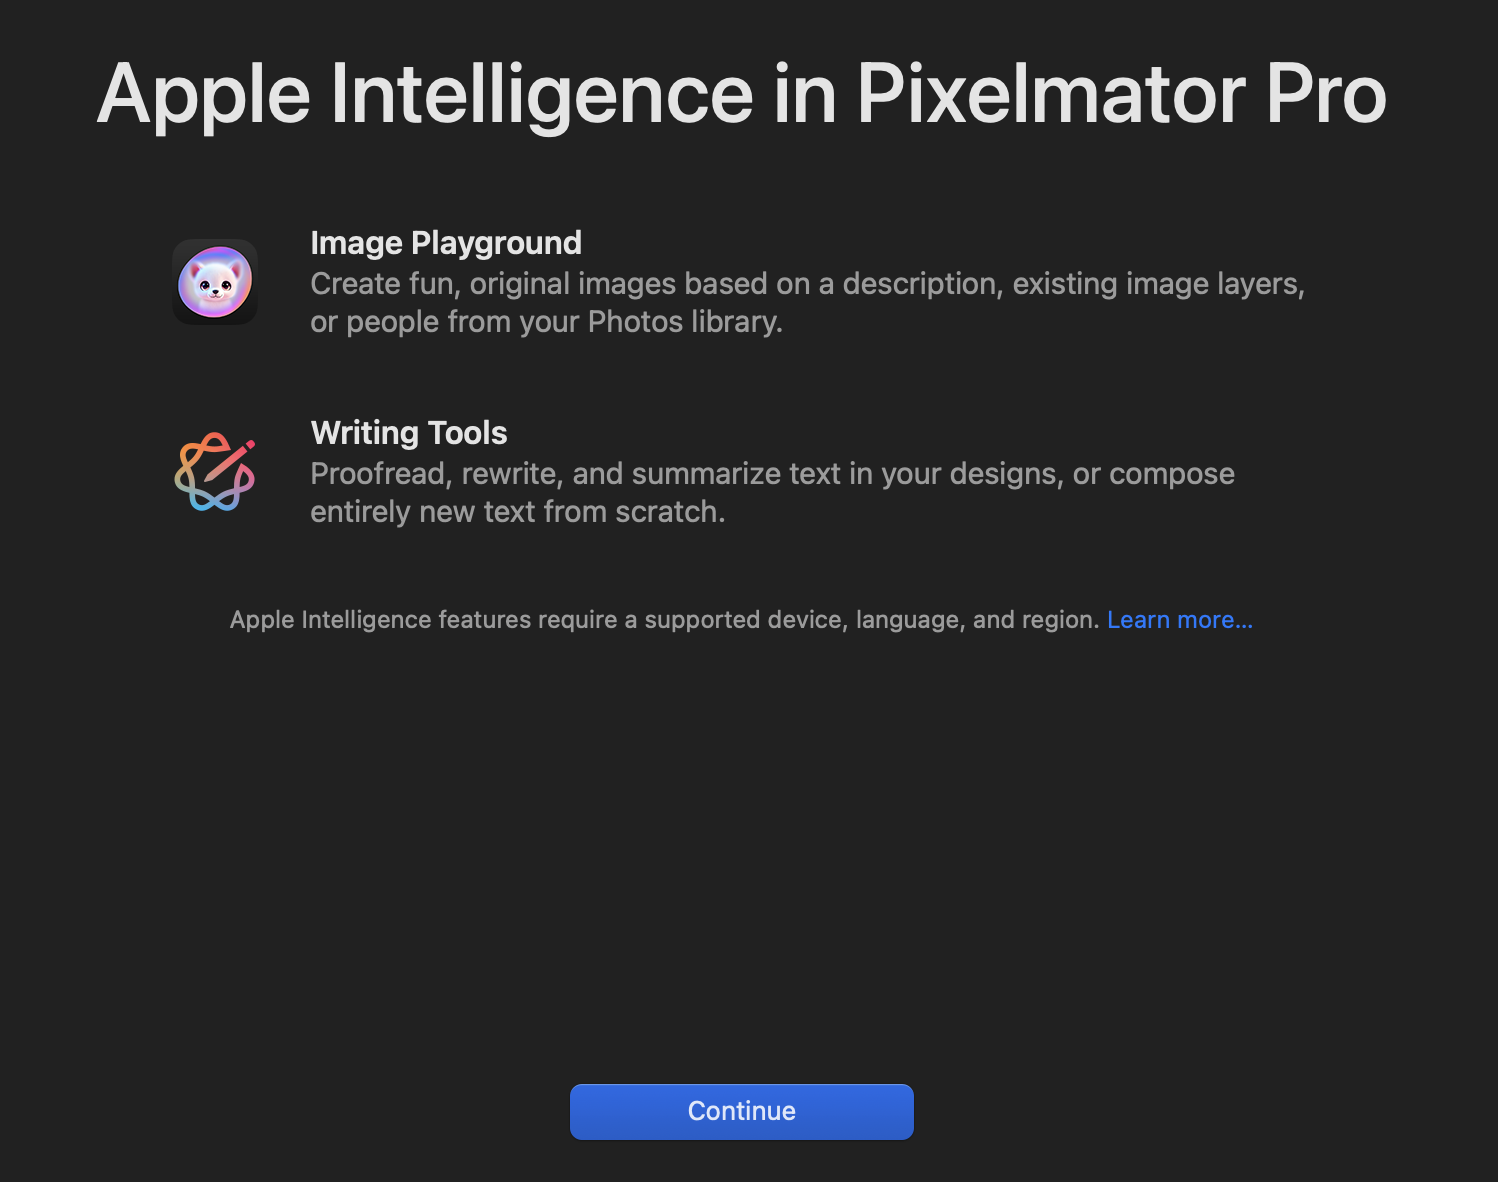Image resolution: width=1498 pixels, height=1182 pixels.
Task: Select the "Image Playground" heading
Action: tap(446, 243)
